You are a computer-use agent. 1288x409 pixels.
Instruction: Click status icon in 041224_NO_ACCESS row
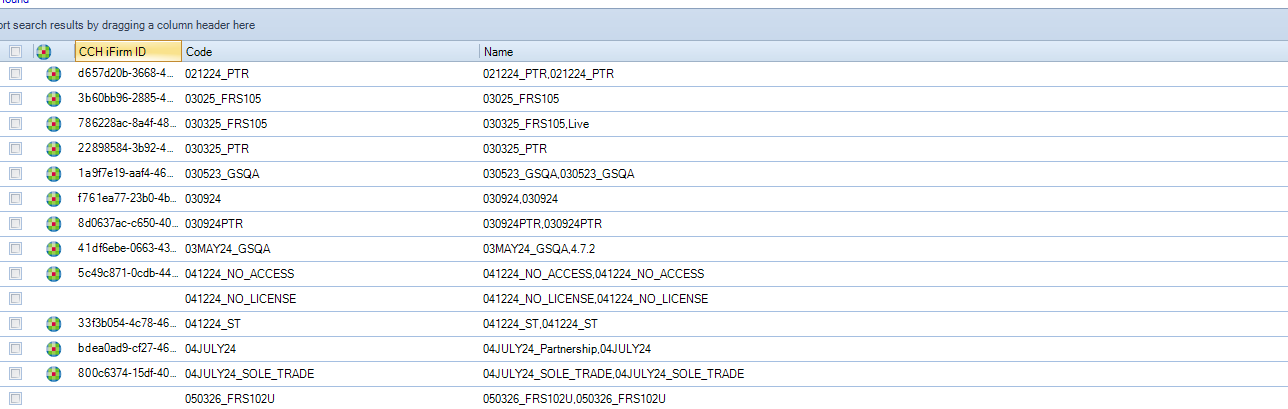pyautogui.click(x=53, y=274)
